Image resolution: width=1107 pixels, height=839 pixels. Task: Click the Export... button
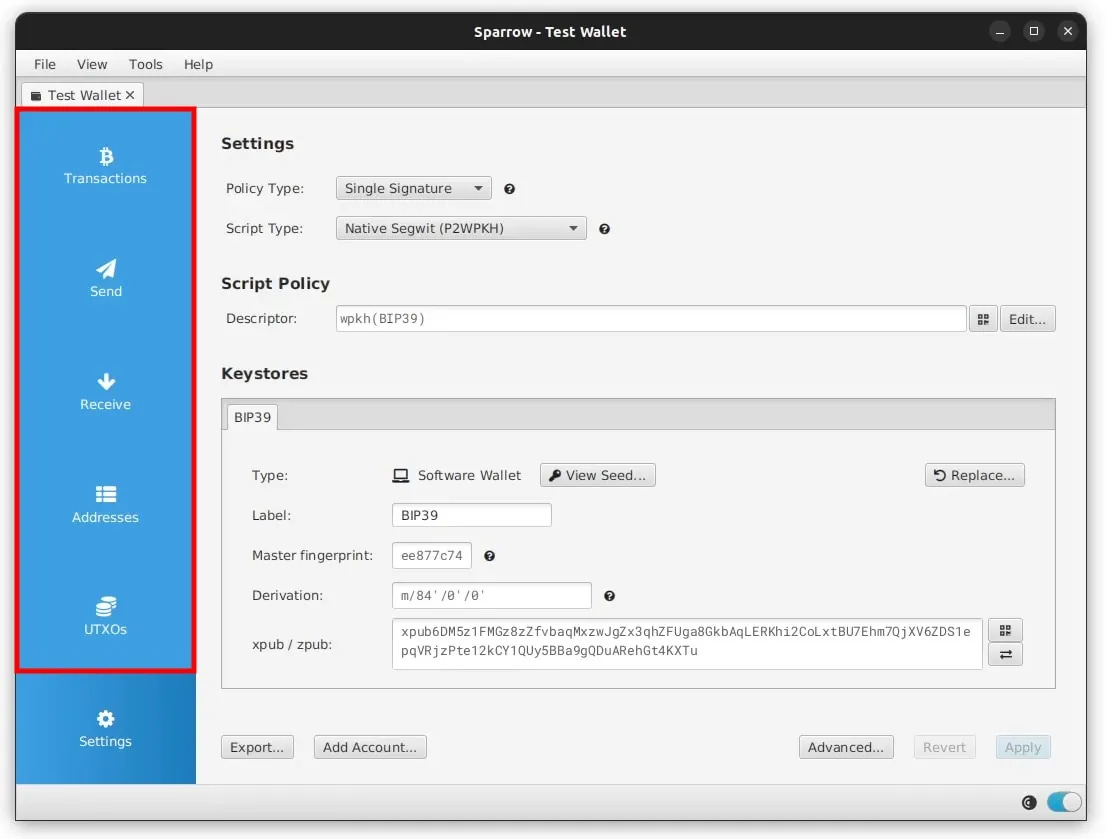(x=257, y=747)
